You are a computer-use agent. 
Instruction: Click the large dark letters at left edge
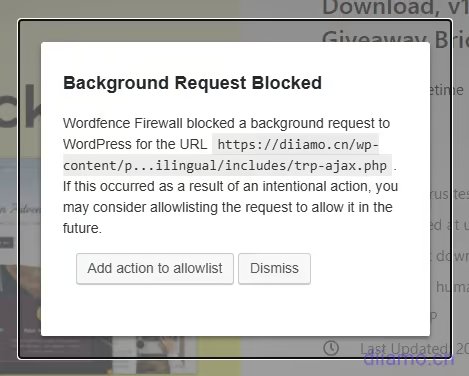[x=20, y=106]
